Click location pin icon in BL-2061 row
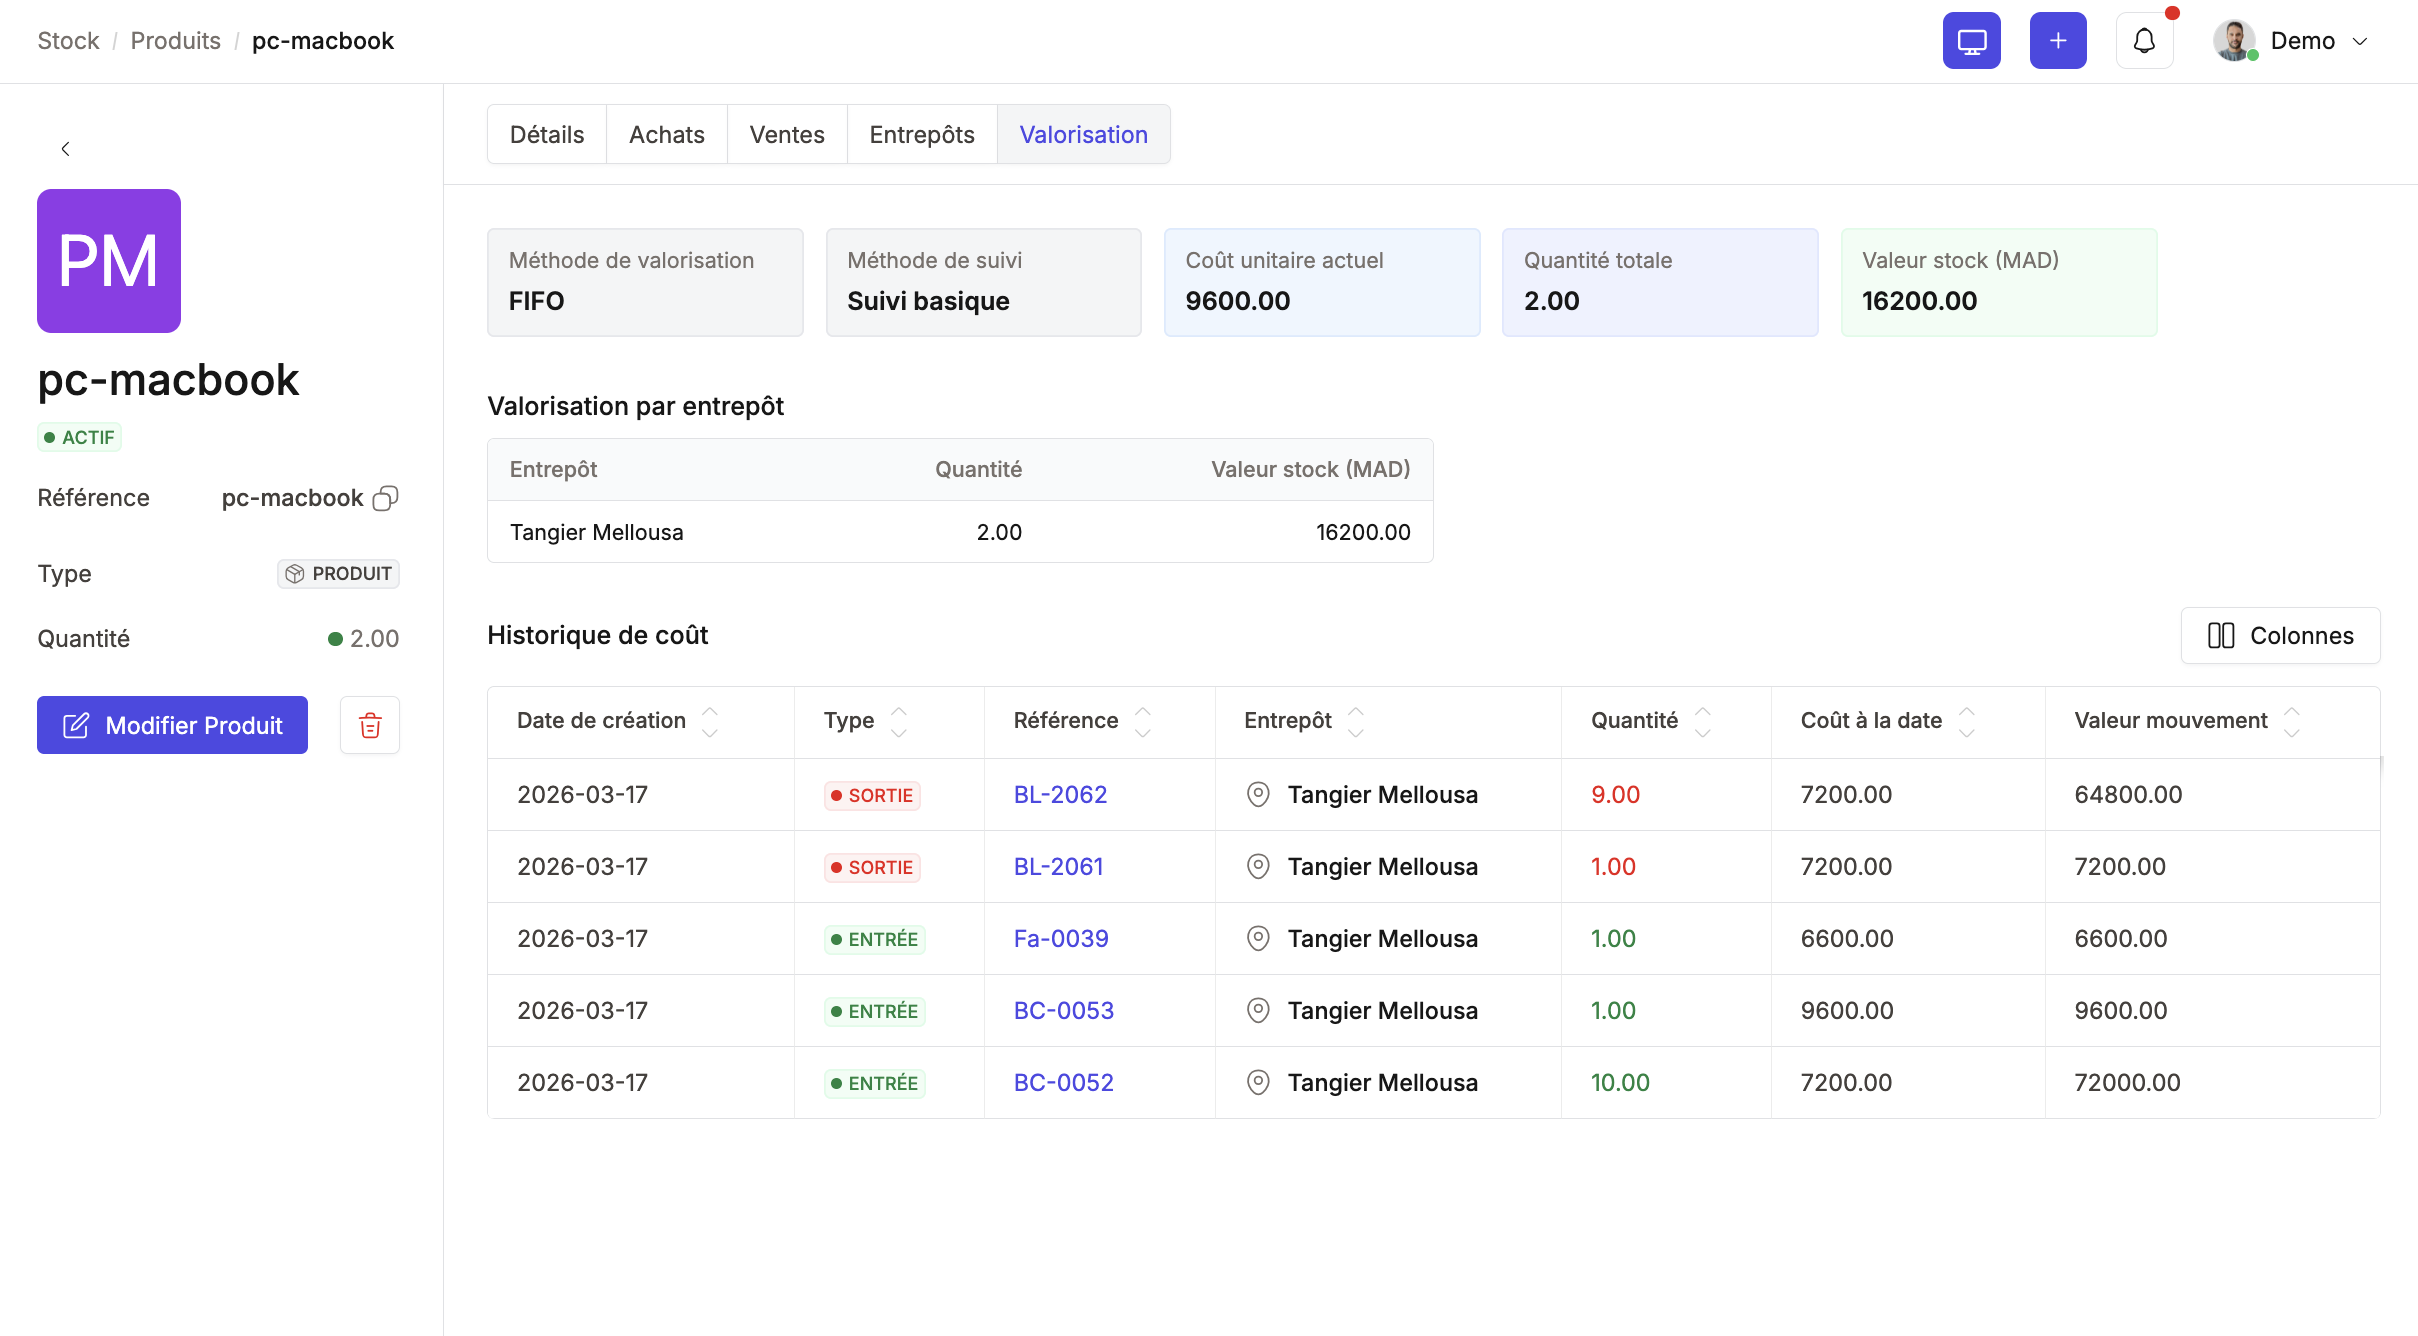The width and height of the screenshot is (2418, 1336). click(x=1258, y=867)
